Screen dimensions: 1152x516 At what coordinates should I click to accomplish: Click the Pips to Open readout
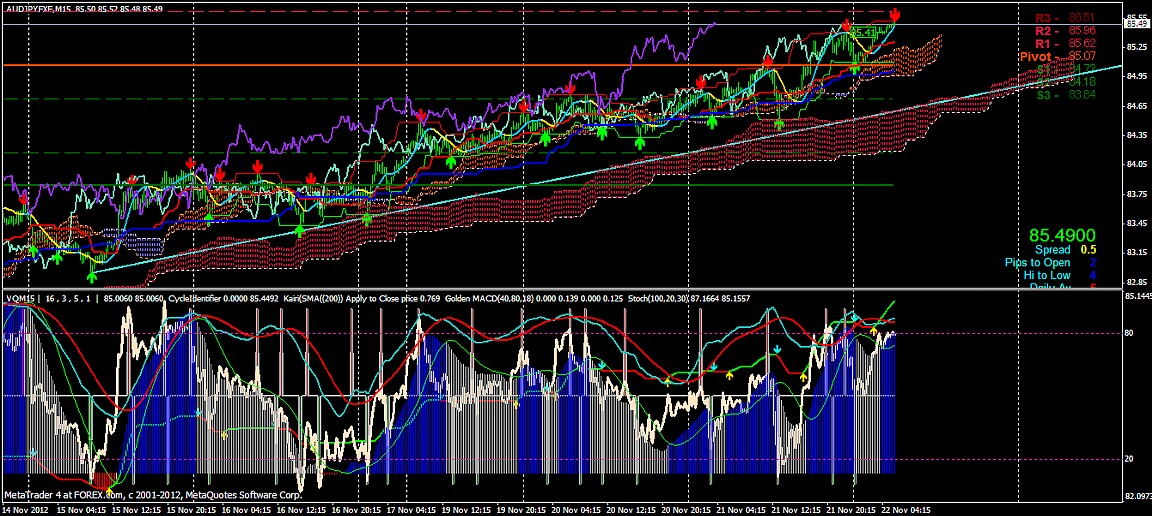coord(1051,262)
